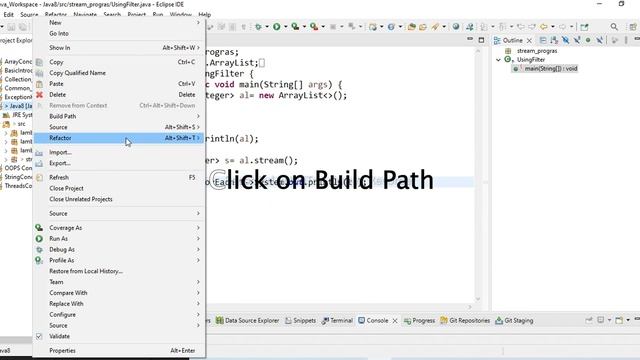Minimize the editor area

[470, 40]
